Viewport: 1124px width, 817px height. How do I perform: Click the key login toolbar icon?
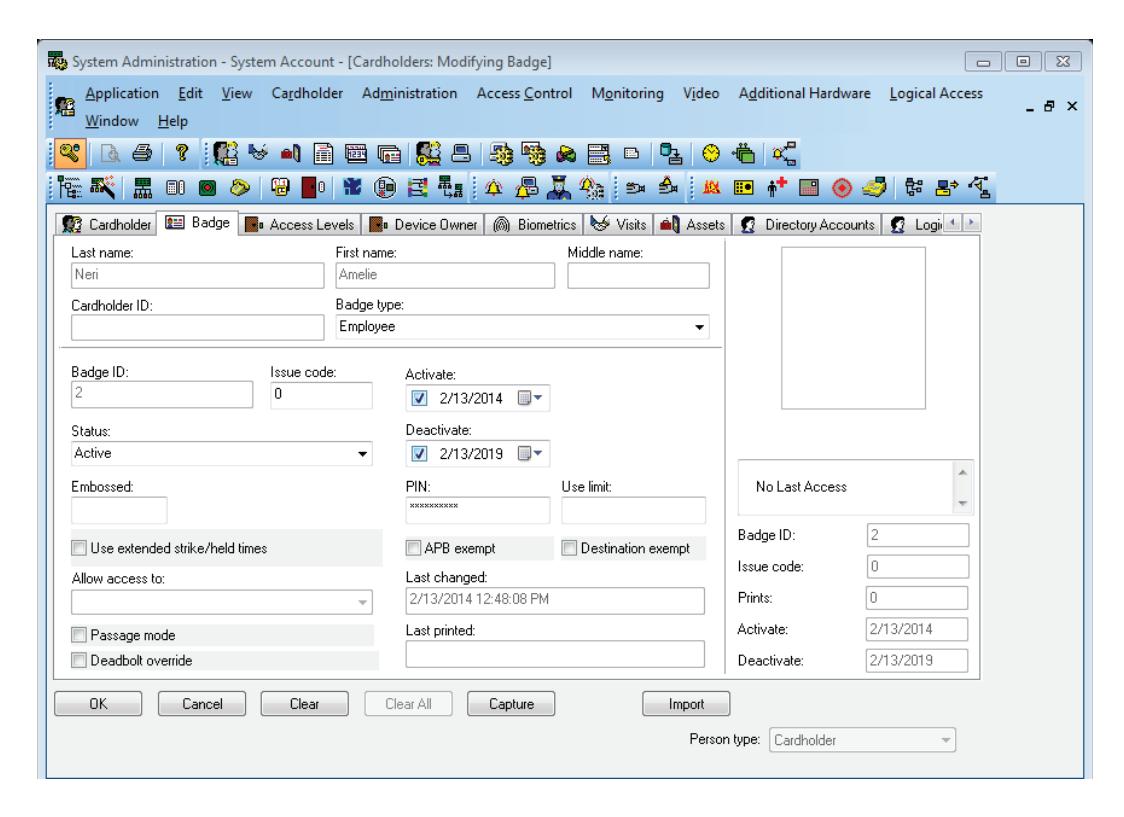(x=70, y=153)
